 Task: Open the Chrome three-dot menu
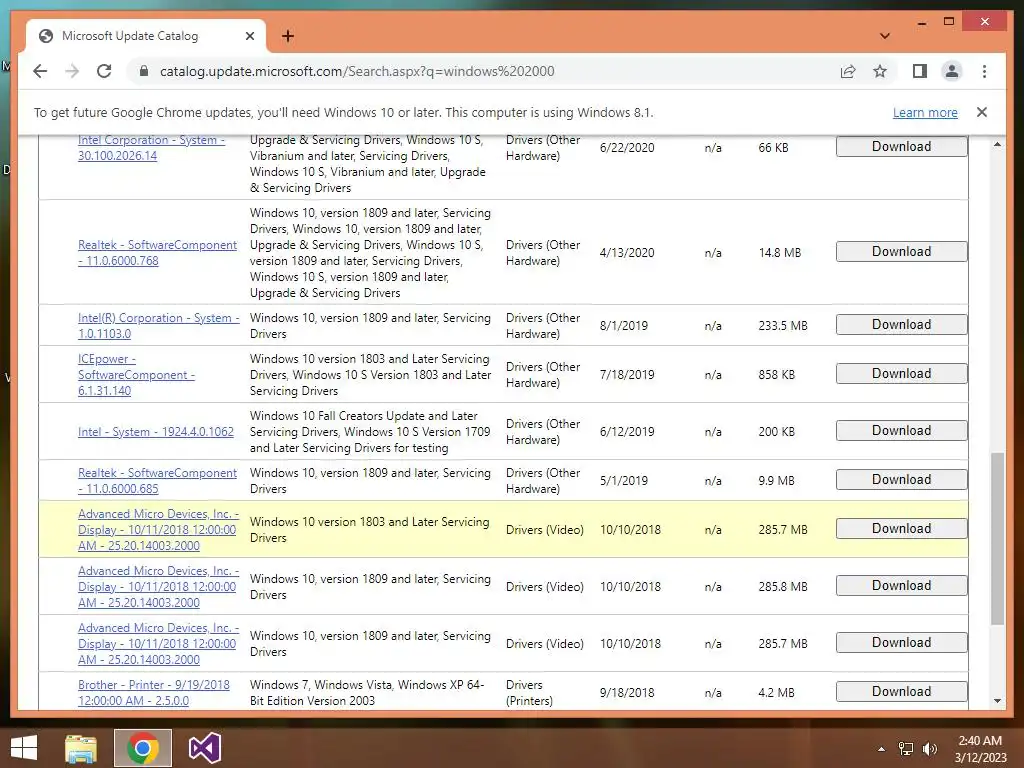click(x=984, y=71)
